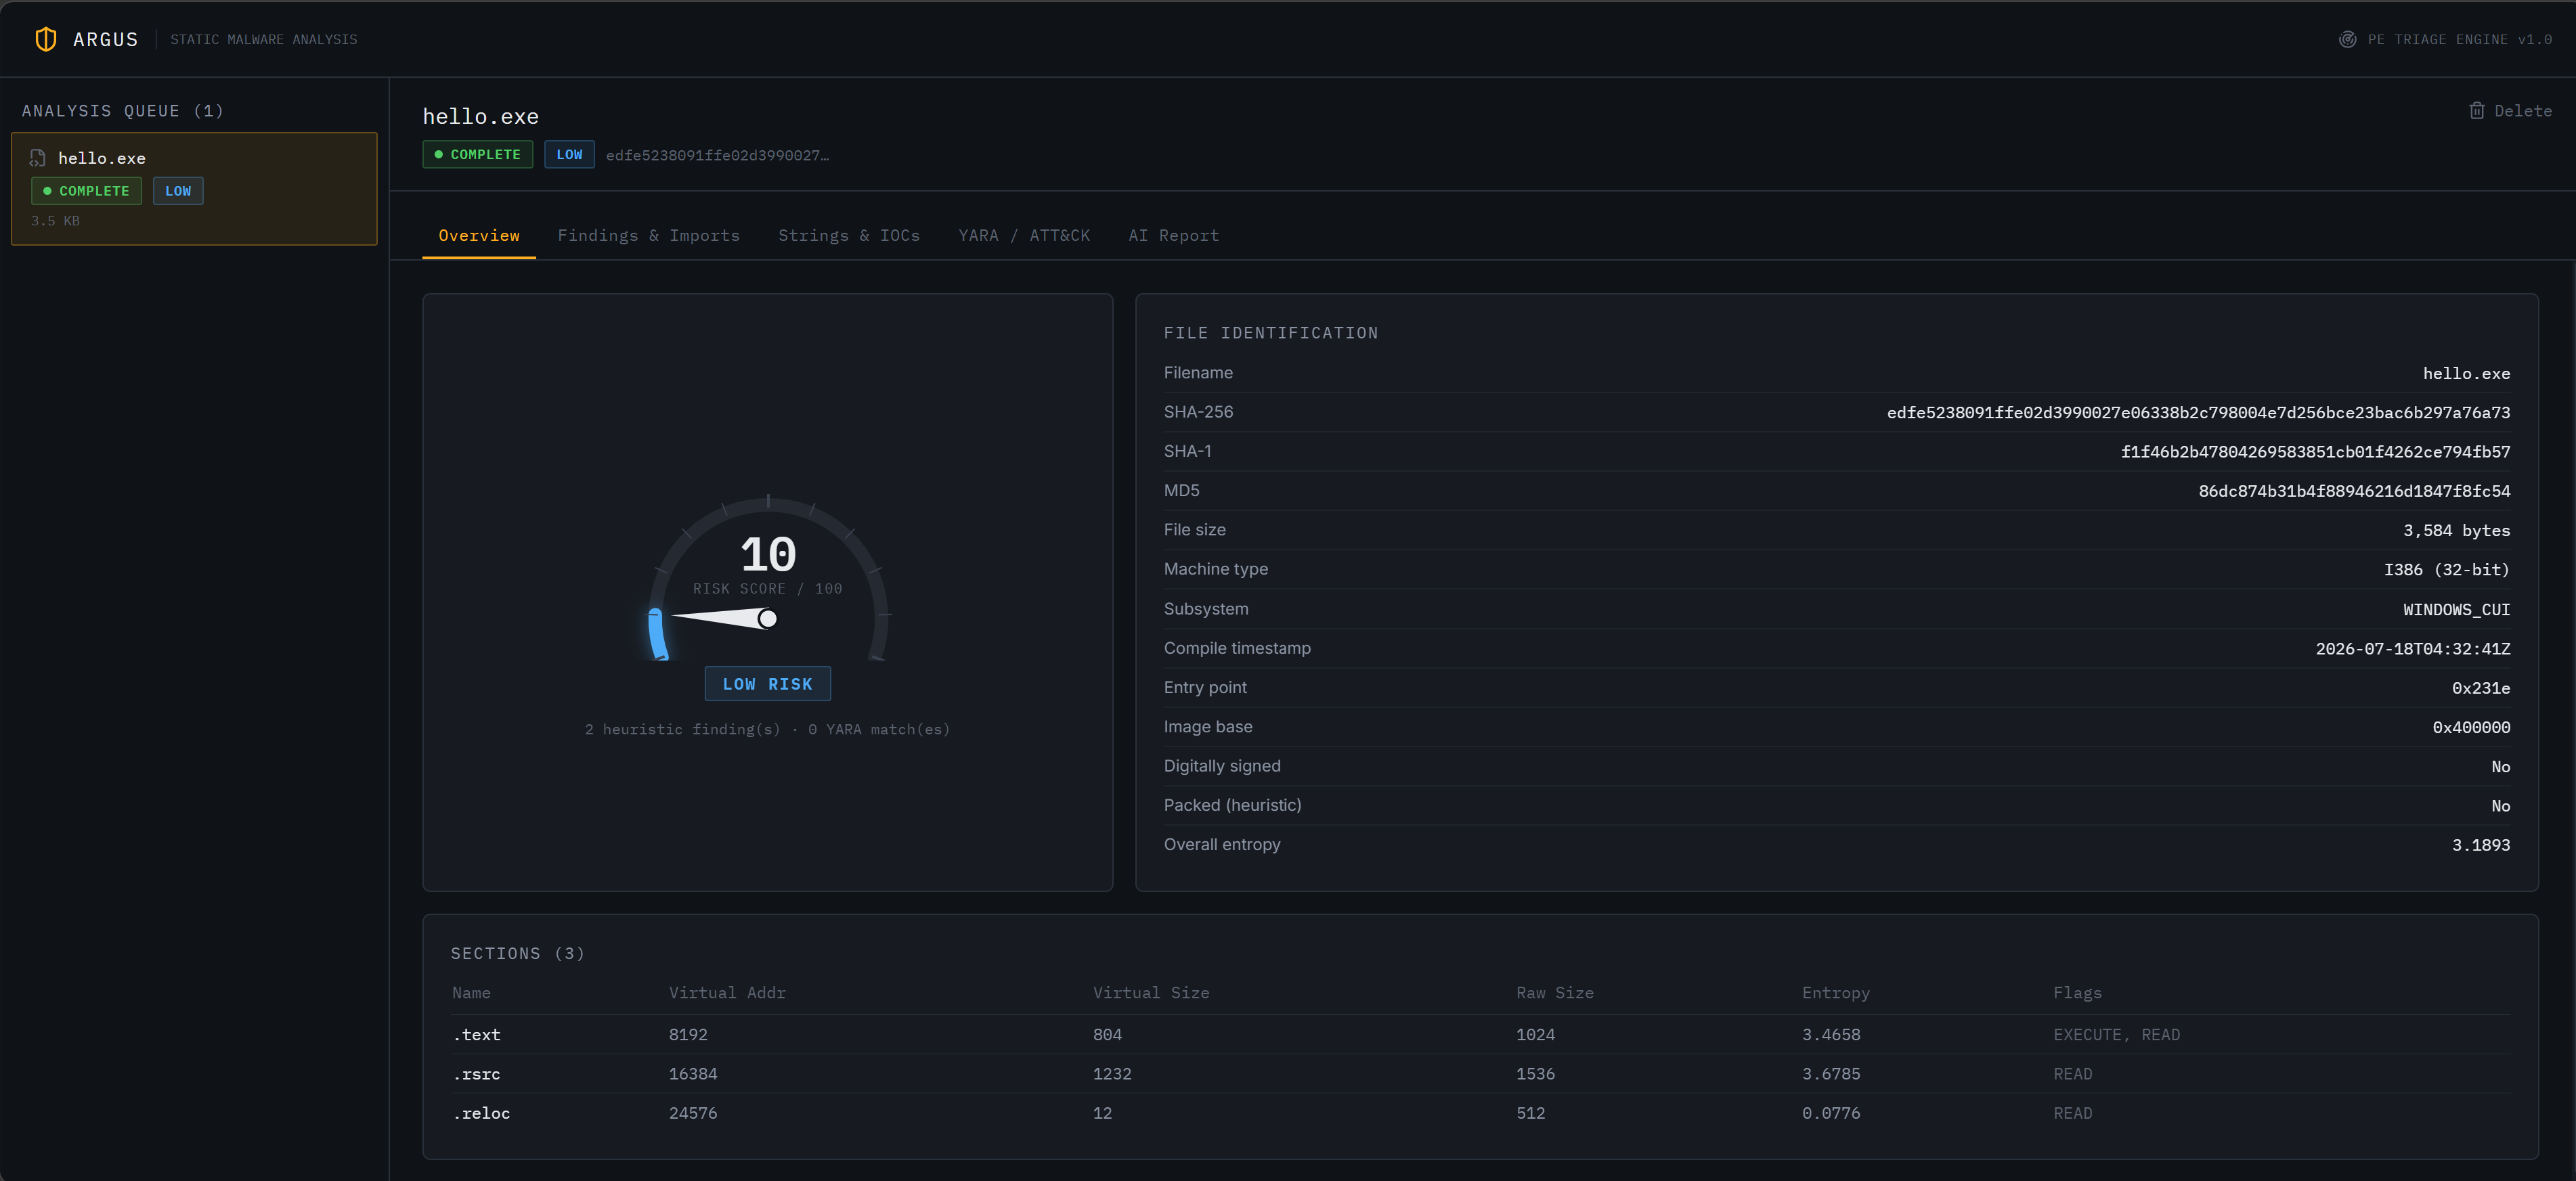Image resolution: width=2576 pixels, height=1181 pixels.
Task: Open the YARA / ATT&CK tab
Action: tap(1024, 235)
